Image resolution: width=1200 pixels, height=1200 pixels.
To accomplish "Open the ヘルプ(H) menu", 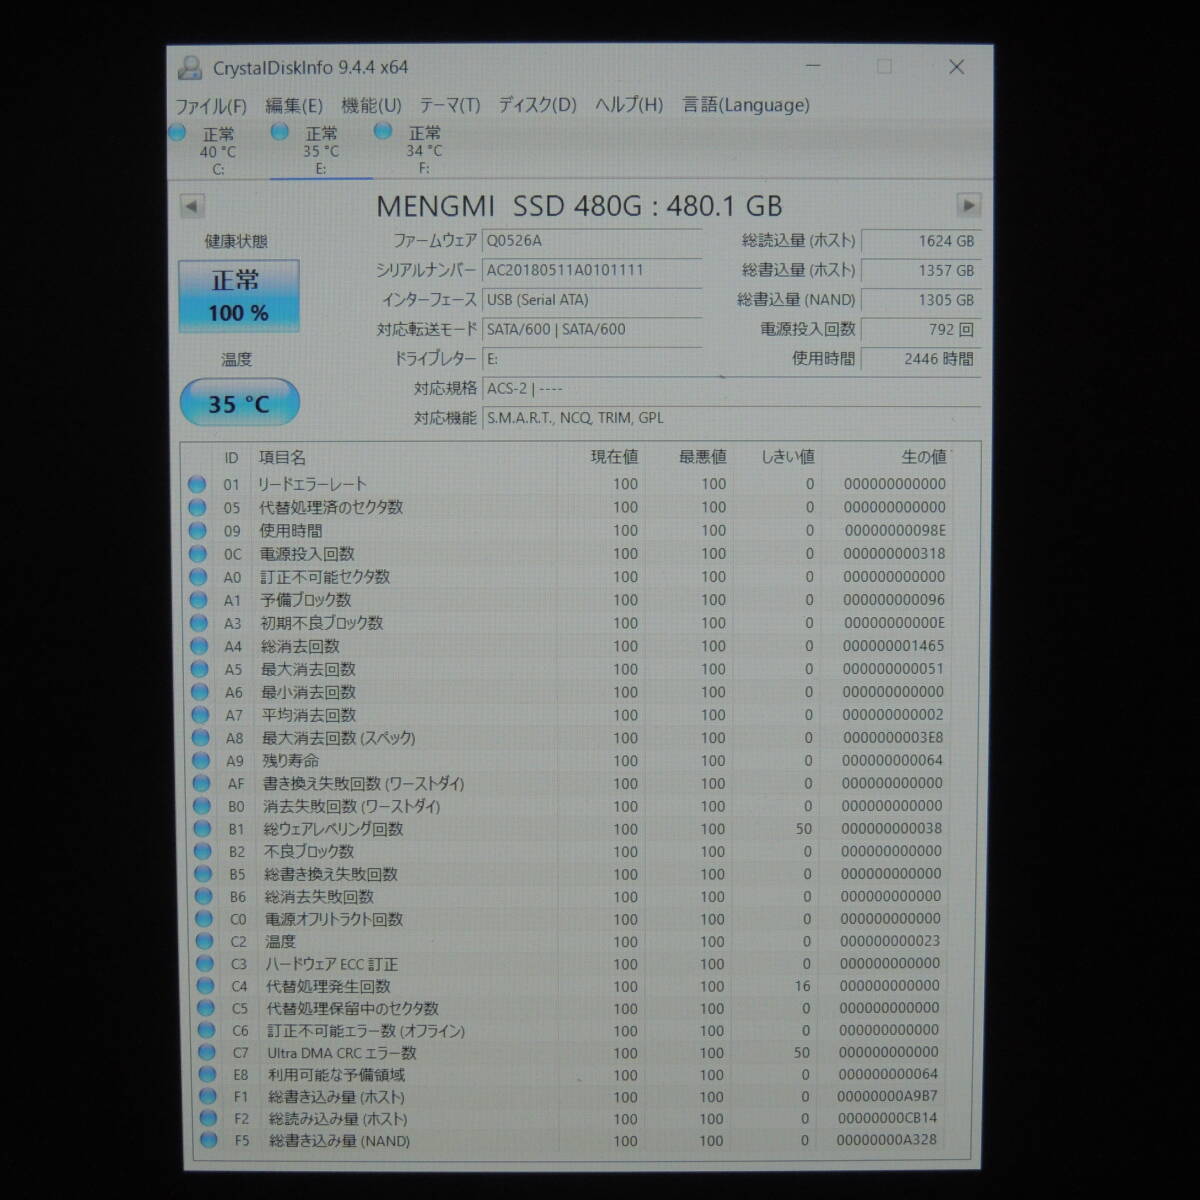I will click(629, 106).
